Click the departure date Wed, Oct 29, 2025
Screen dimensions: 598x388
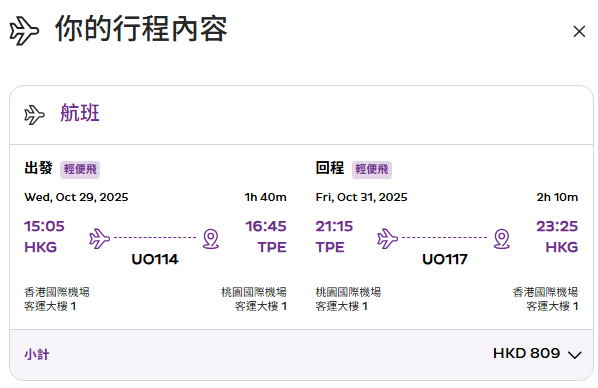pyautogui.click(x=76, y=197)
